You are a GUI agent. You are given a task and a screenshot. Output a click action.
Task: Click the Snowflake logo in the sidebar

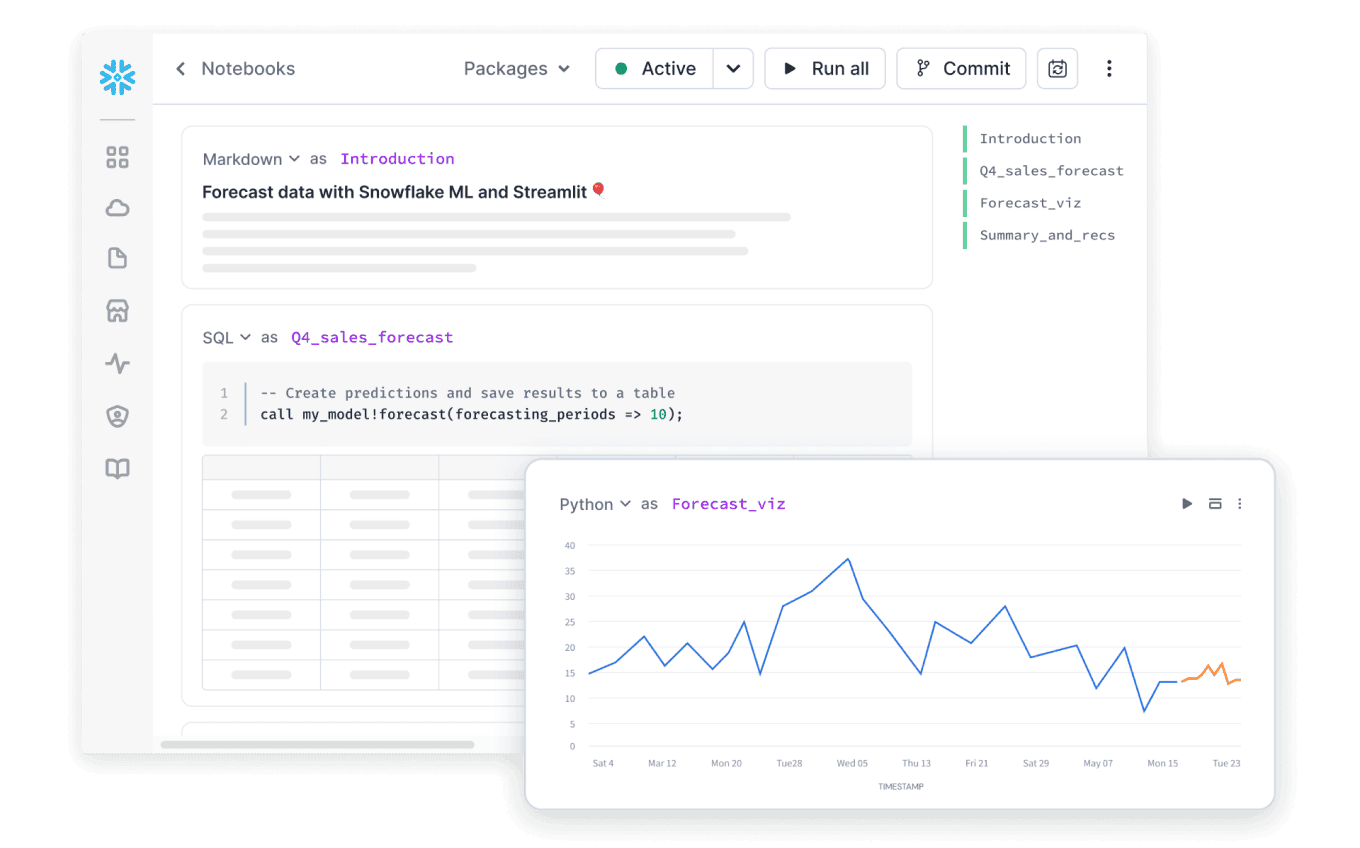[117, 77]
